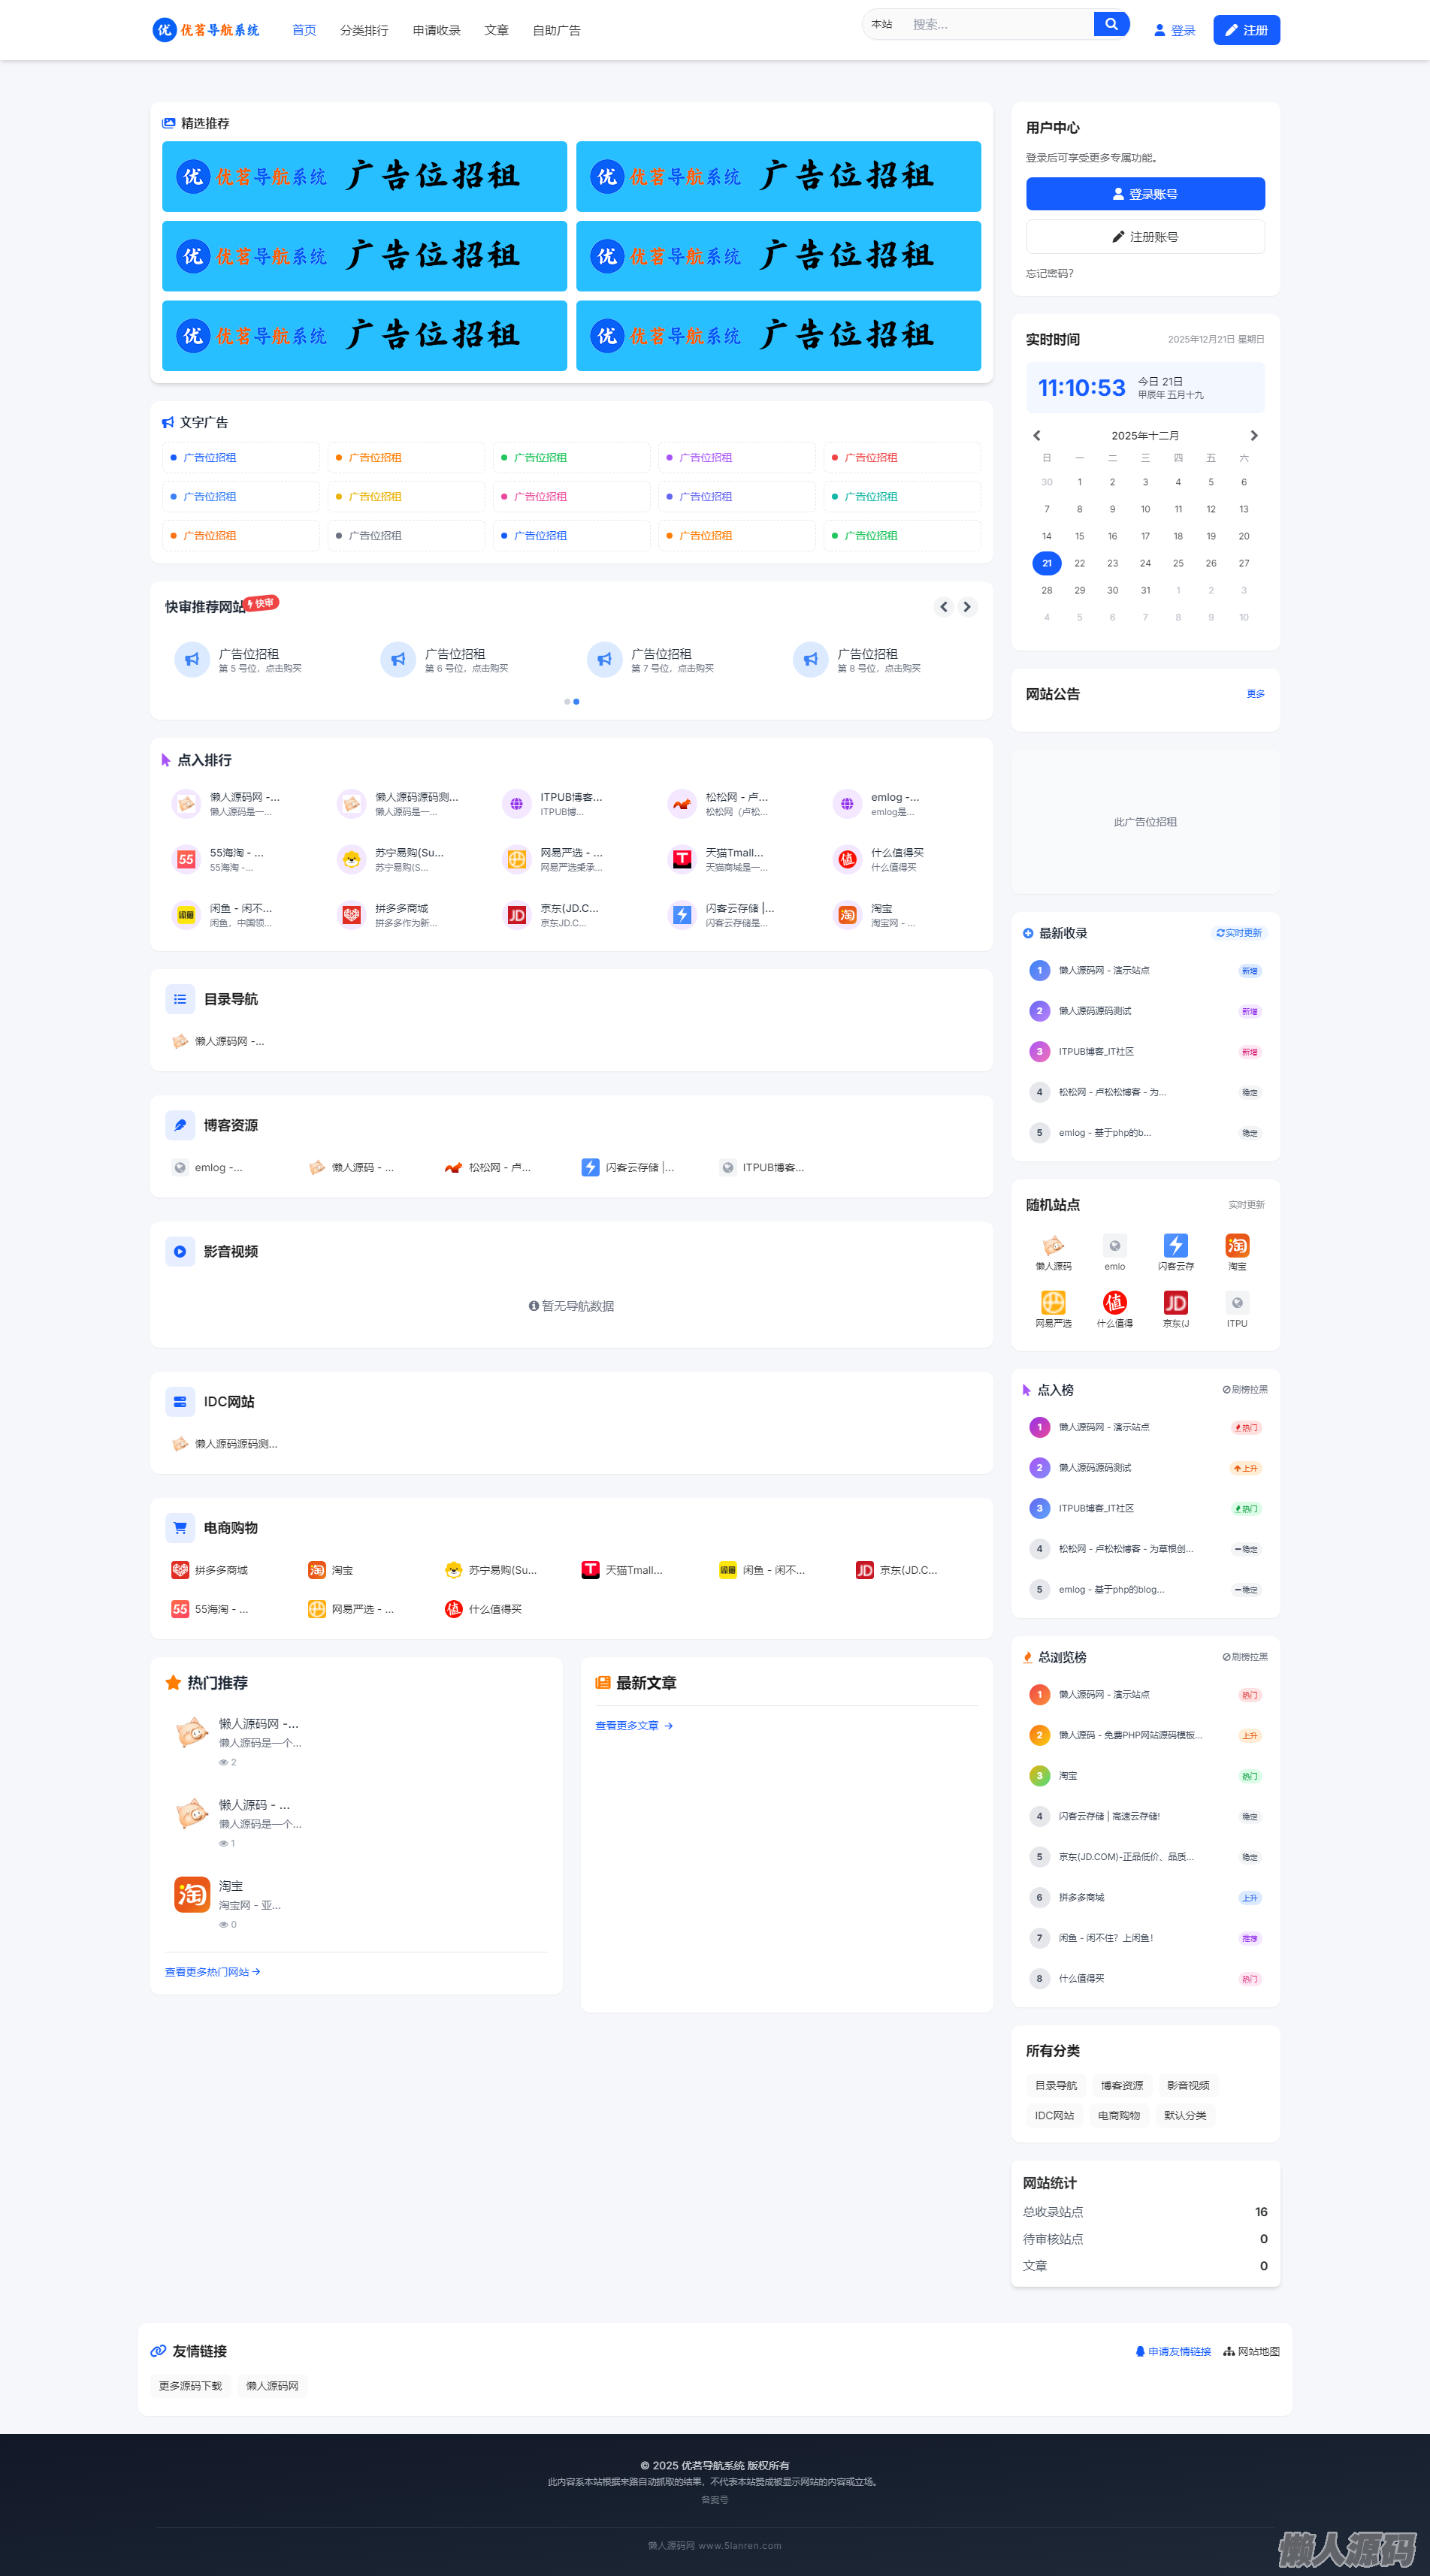Open the 更多源码下载 friend link
Screen dimensions: 1430x2576
(191, 2385)
